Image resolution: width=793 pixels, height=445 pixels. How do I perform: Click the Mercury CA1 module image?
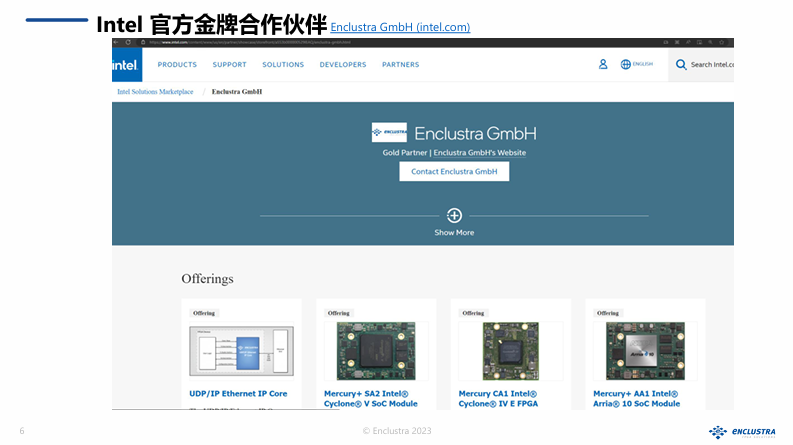pyautogui.click(x=511, y=351)
